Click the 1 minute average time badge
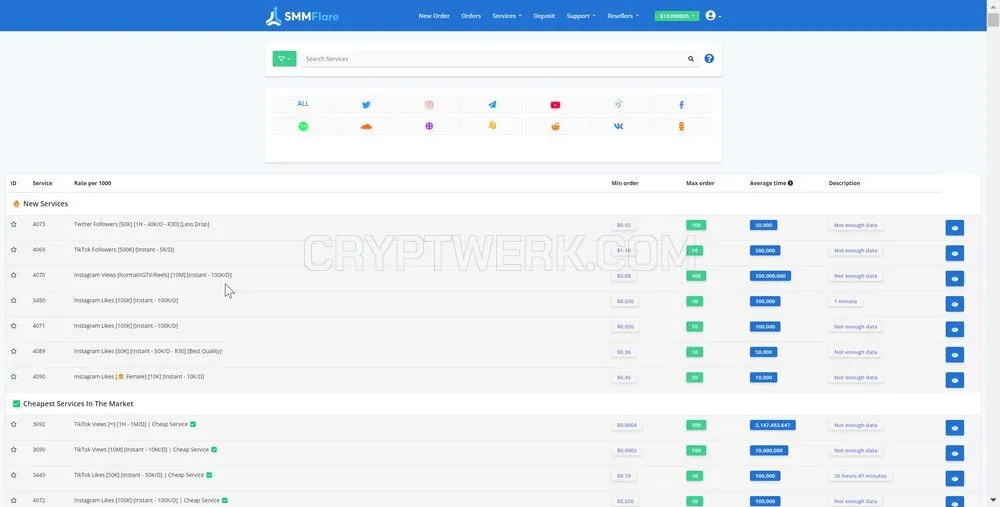 tap(846, 301)
